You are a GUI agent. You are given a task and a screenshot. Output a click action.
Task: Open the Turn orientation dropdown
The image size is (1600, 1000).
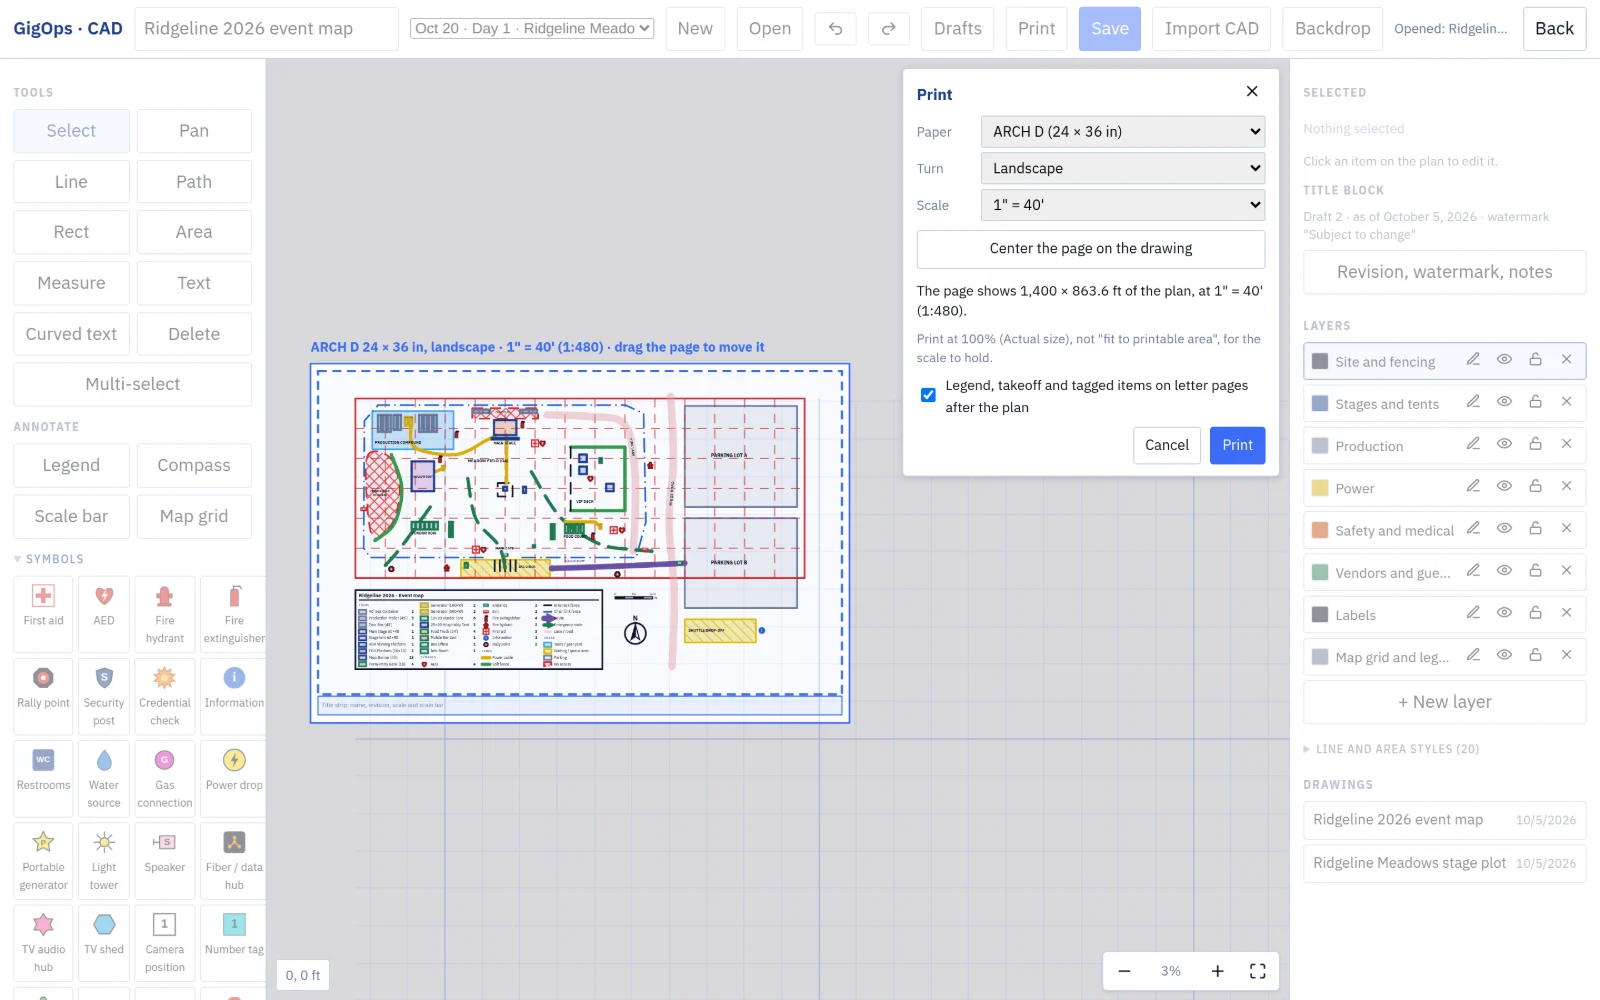click(1122, 169)
